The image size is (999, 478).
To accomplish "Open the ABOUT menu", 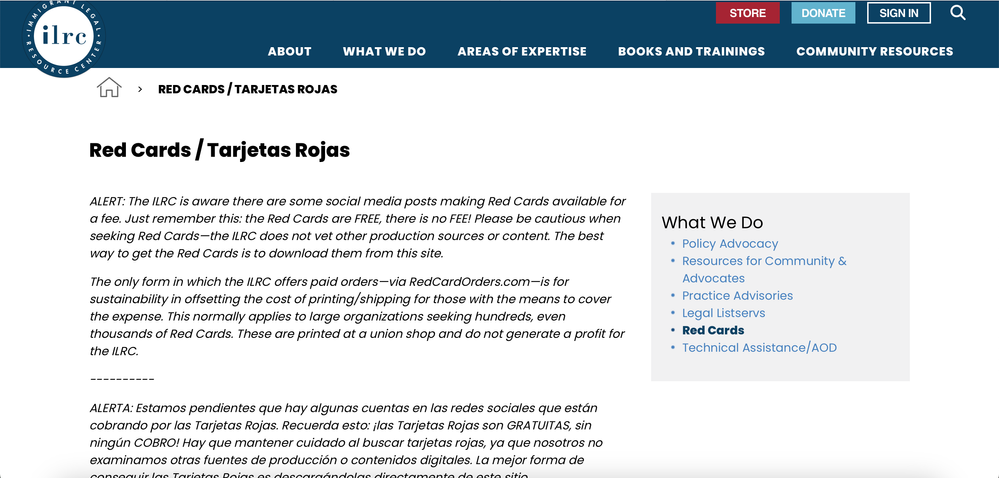I will (289, 51).
